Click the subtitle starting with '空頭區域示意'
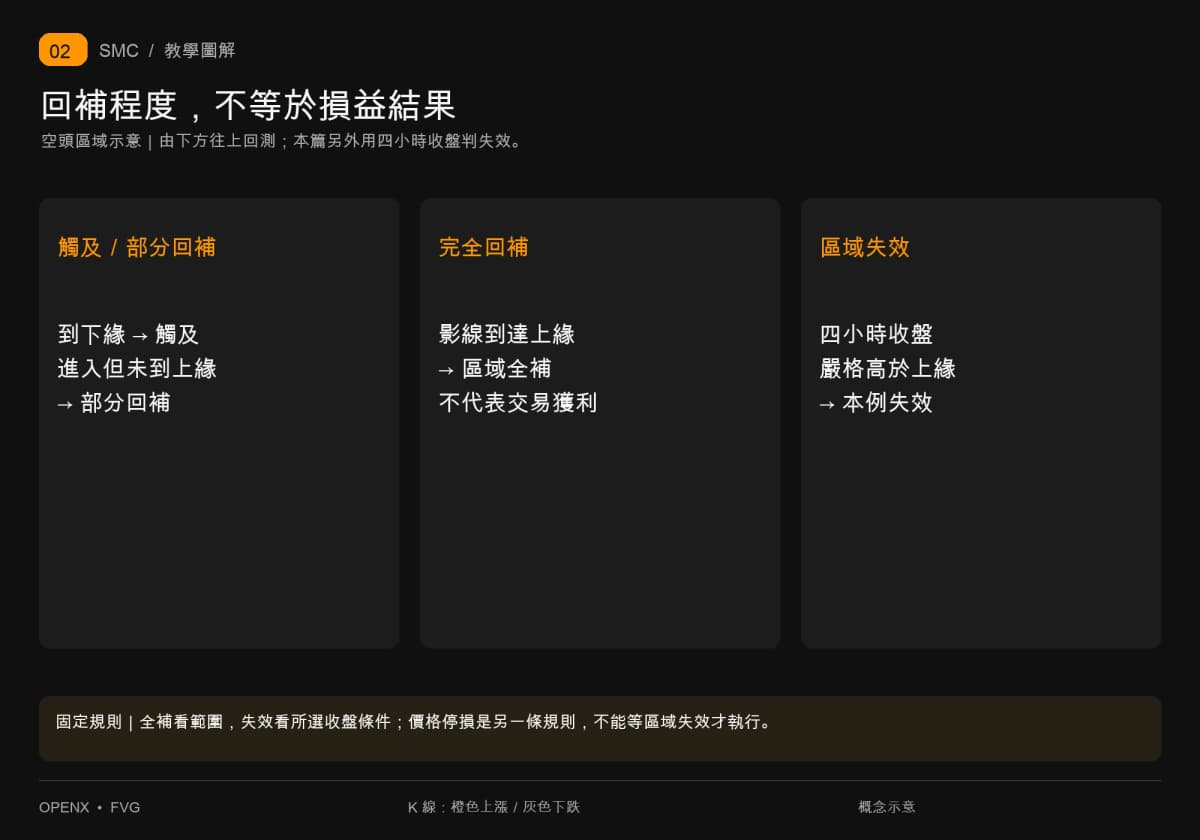The height and width of the screenshot is (840, 1200). [282, 141]
